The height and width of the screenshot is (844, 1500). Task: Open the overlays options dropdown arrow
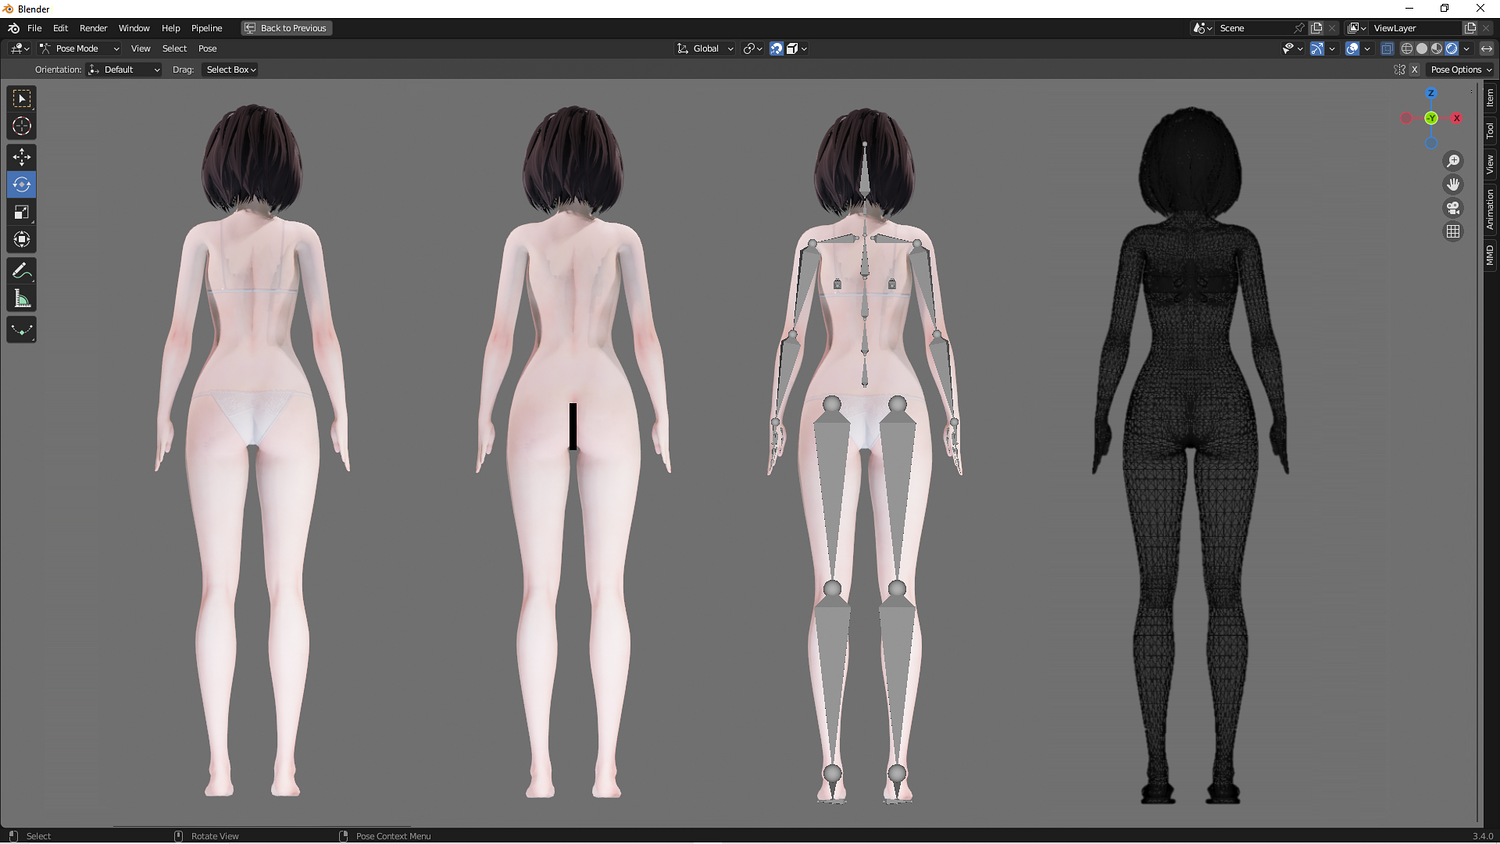[x=1366, y=48]
